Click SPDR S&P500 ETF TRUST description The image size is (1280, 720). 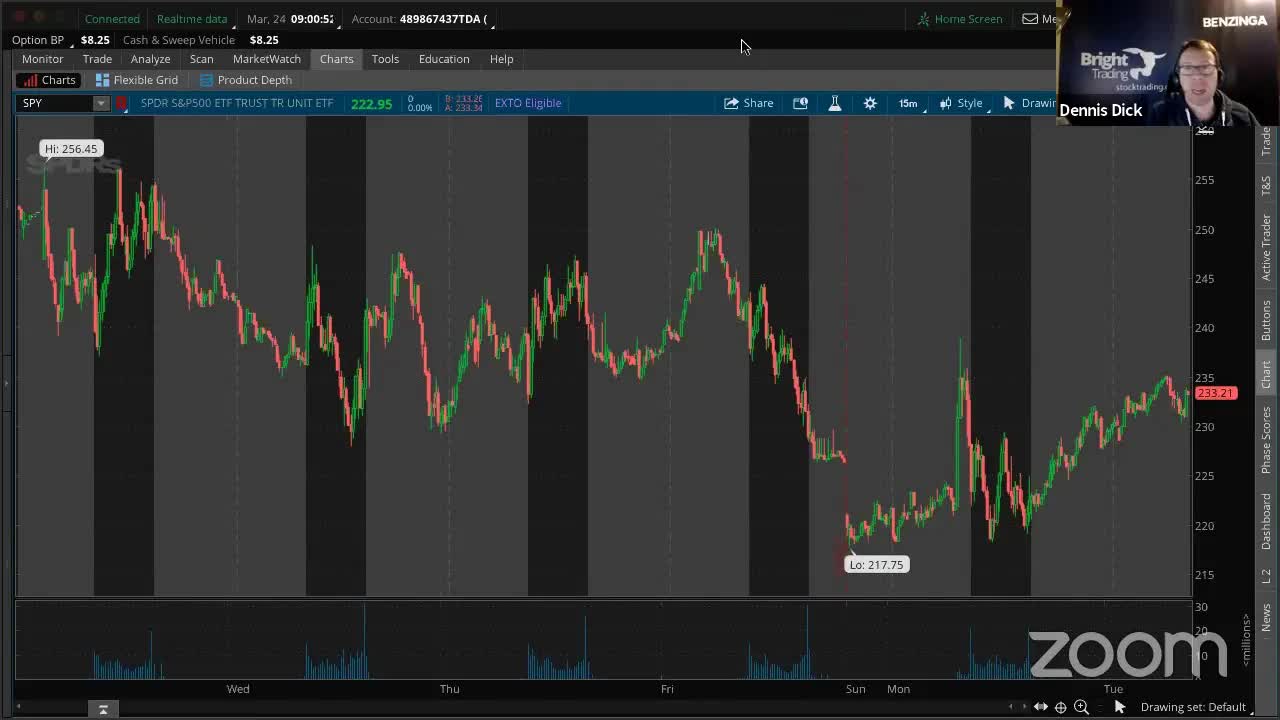(237, 103)
